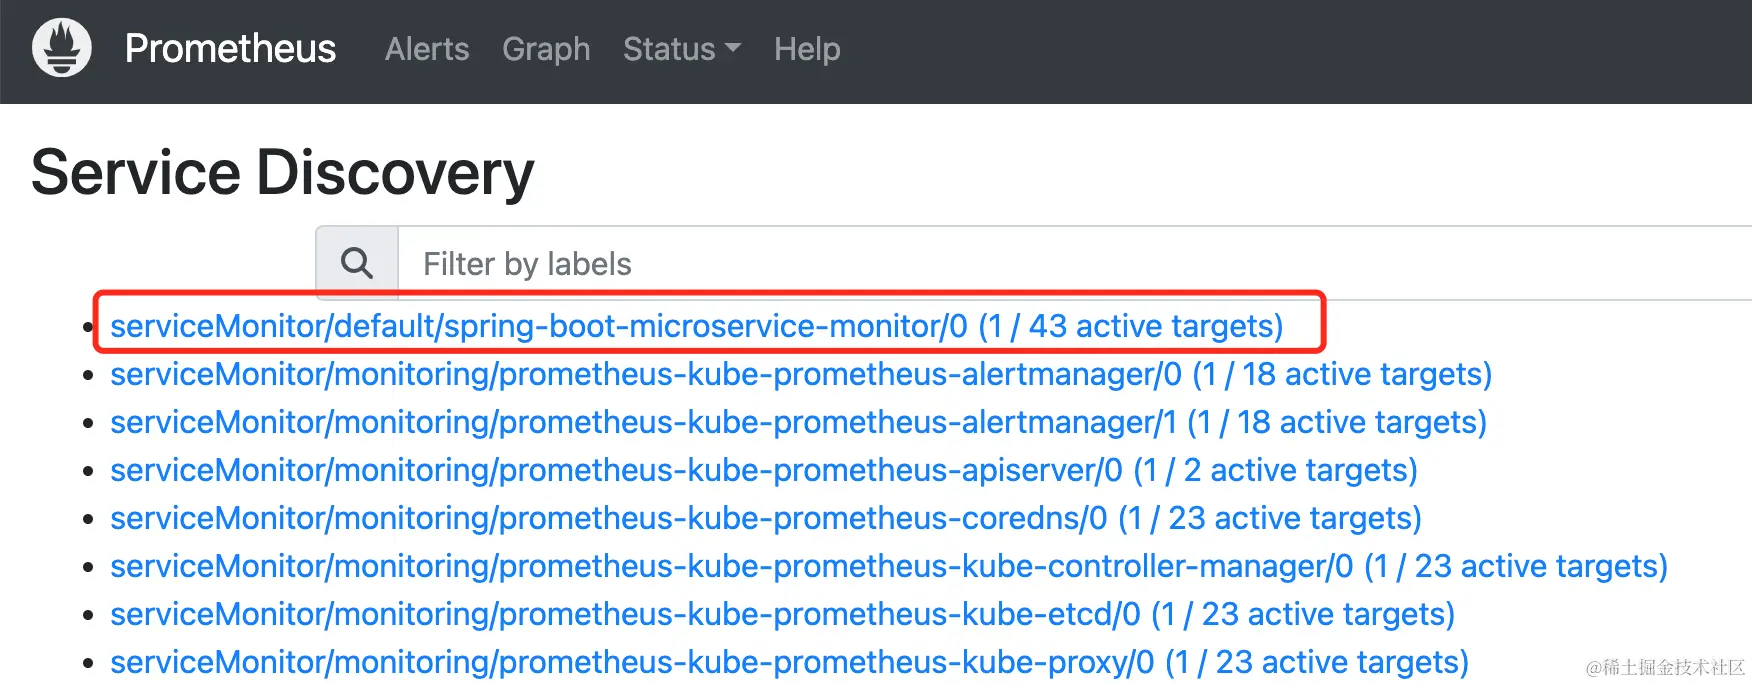Screen dimensions: 1752x684
Task: Open the alertmanager/1 service monitor link
Action: (x=798, y=422)
